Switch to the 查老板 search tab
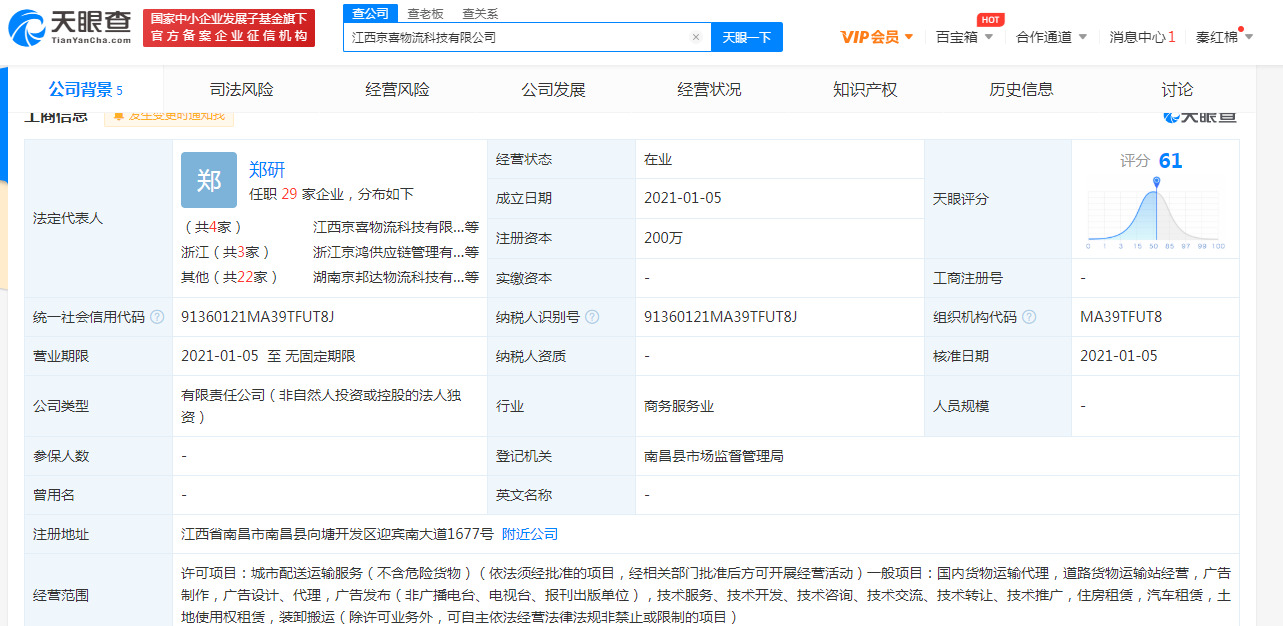Image resolution: width=1283 pixels, height=626 pixels. click(x=425, y=13)
